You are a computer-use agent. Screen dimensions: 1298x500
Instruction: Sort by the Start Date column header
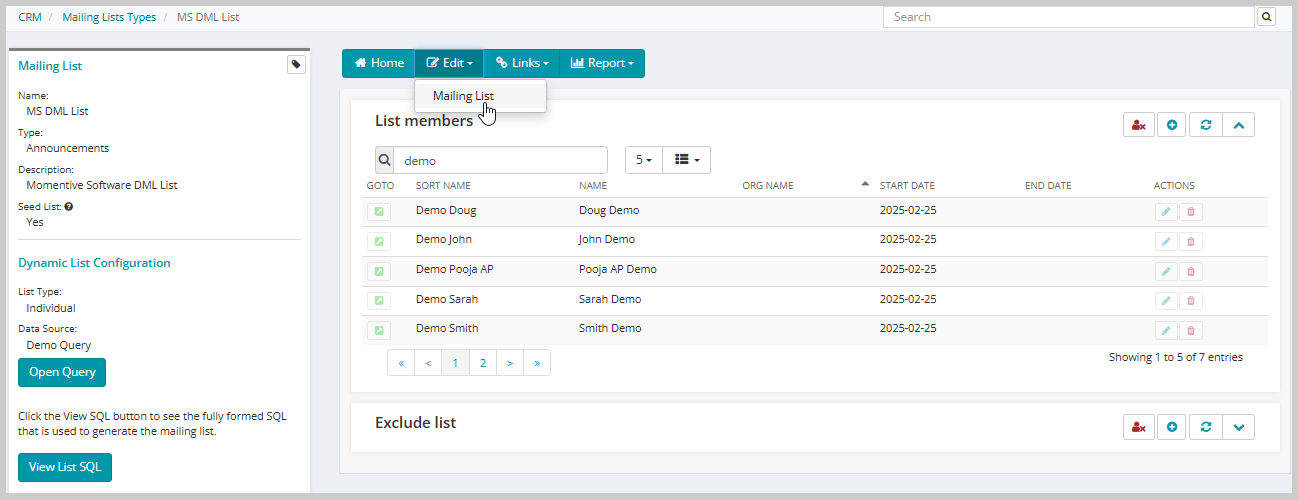point(907,186)
